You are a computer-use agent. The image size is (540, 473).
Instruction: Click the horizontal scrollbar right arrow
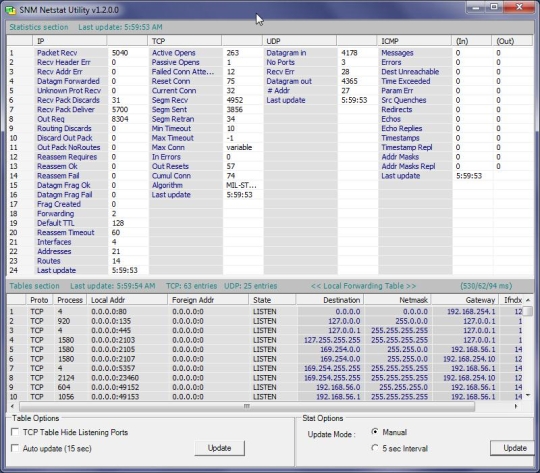(x=516, y=406)
